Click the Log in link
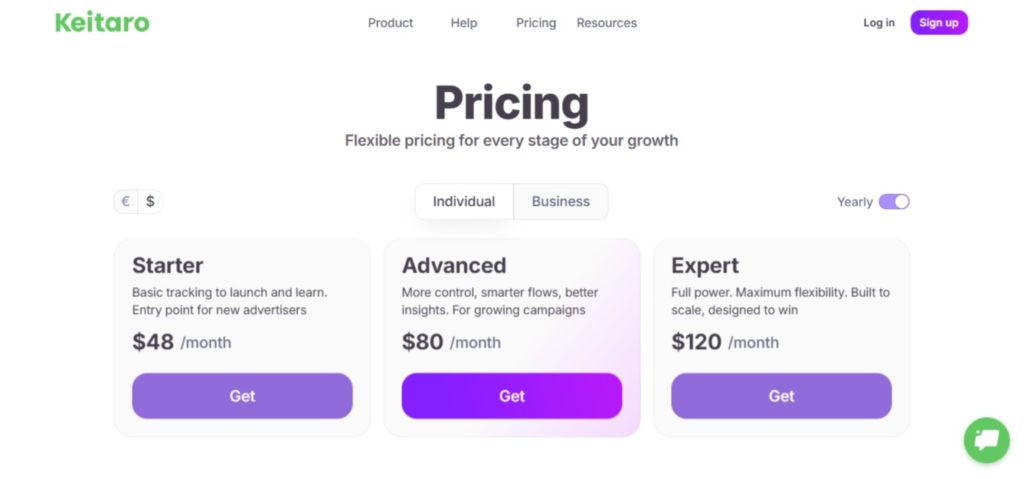Image resolution: width=1024 pixels, height=479 pixels. pos(878,23)
